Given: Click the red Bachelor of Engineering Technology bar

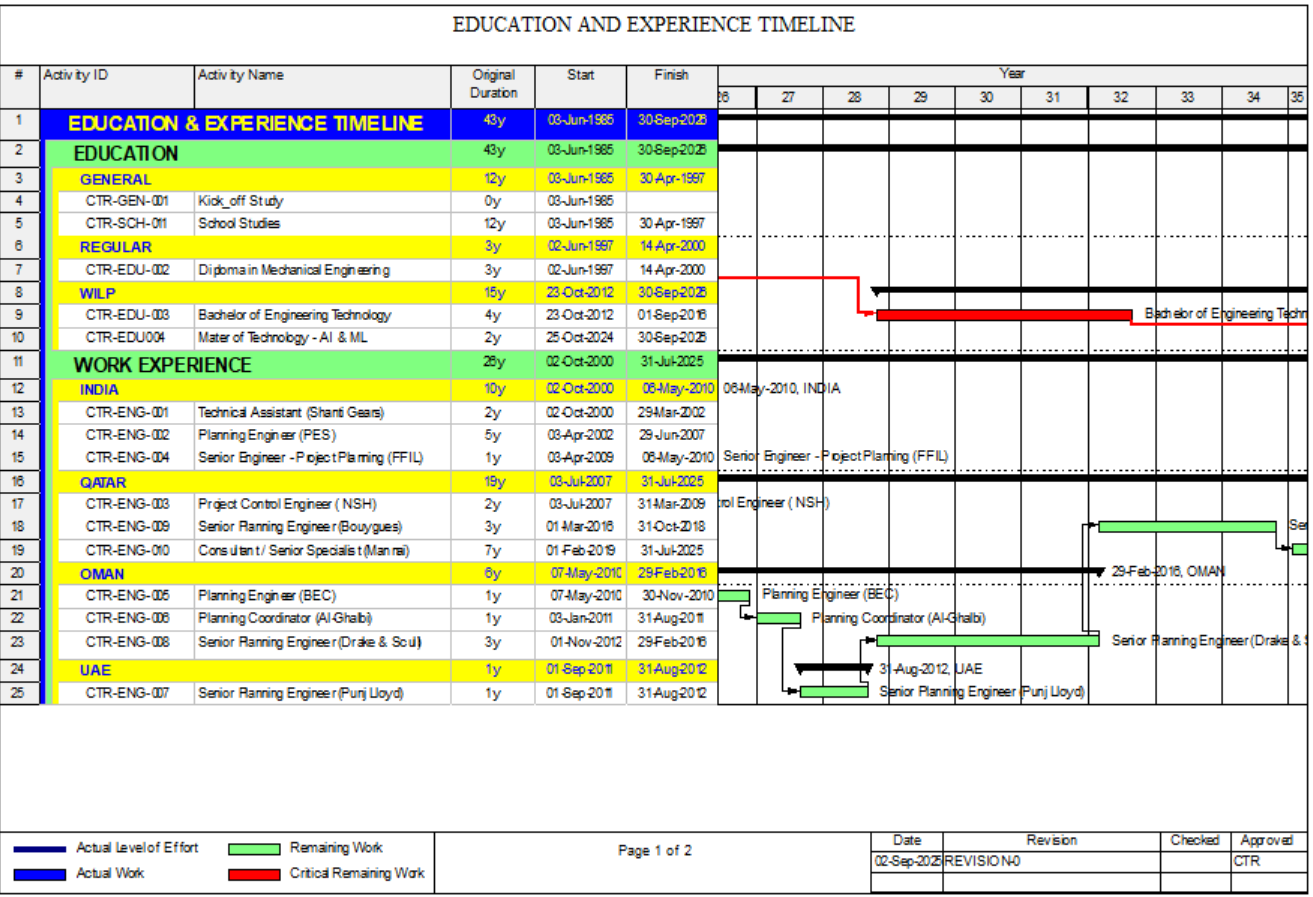Looking at the screenshot, I should coord(1004,315).
